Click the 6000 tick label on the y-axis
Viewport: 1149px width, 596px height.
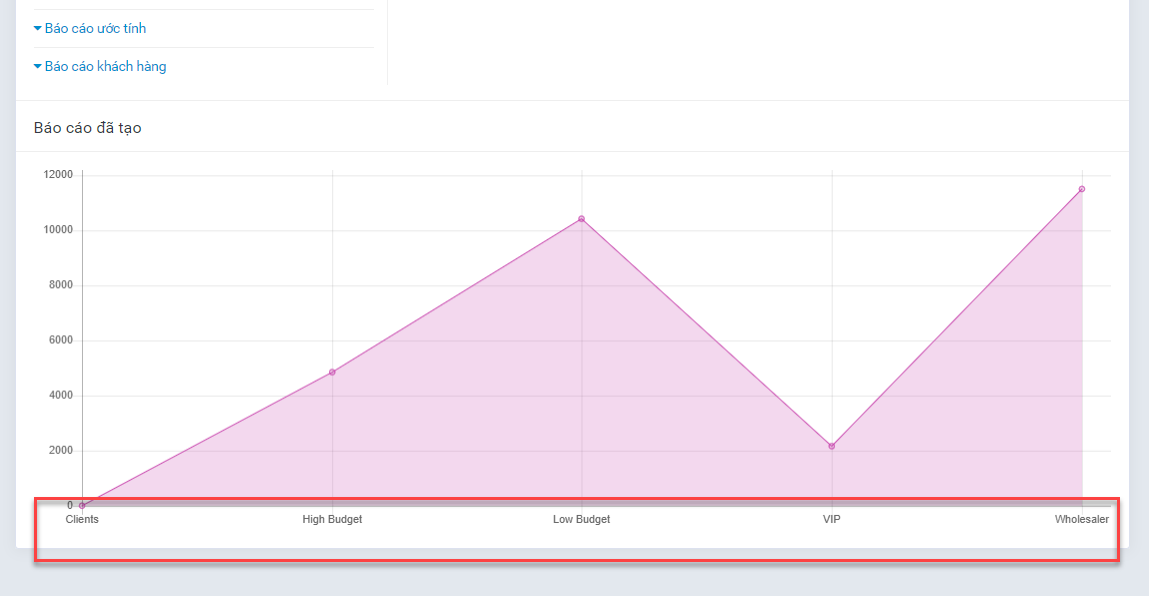(61, 341)
